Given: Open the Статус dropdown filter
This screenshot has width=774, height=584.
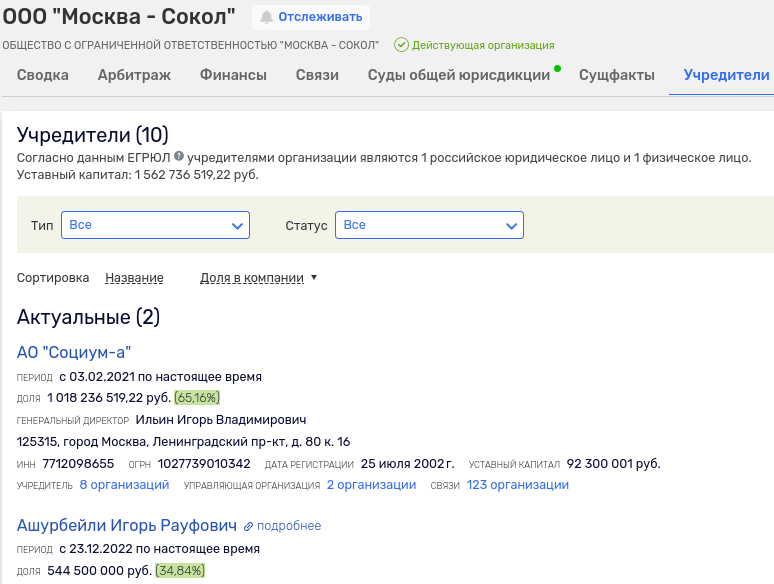Looking at the screenshot, I should (429, 225).
